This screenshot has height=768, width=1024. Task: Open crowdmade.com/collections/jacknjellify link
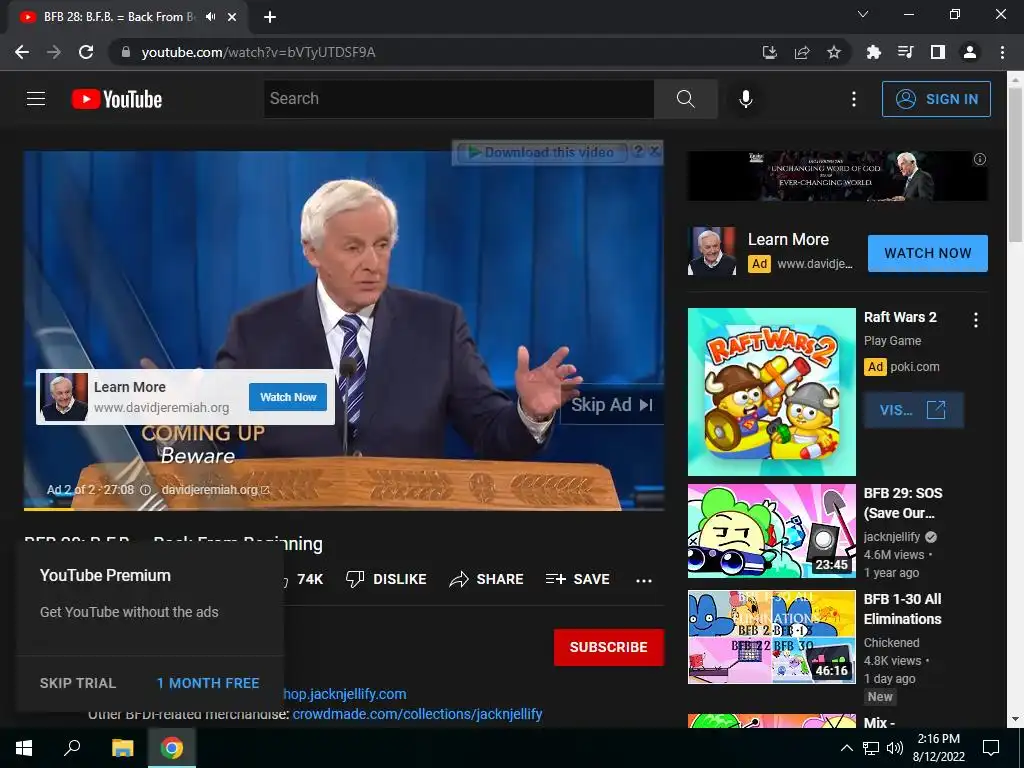417,714
